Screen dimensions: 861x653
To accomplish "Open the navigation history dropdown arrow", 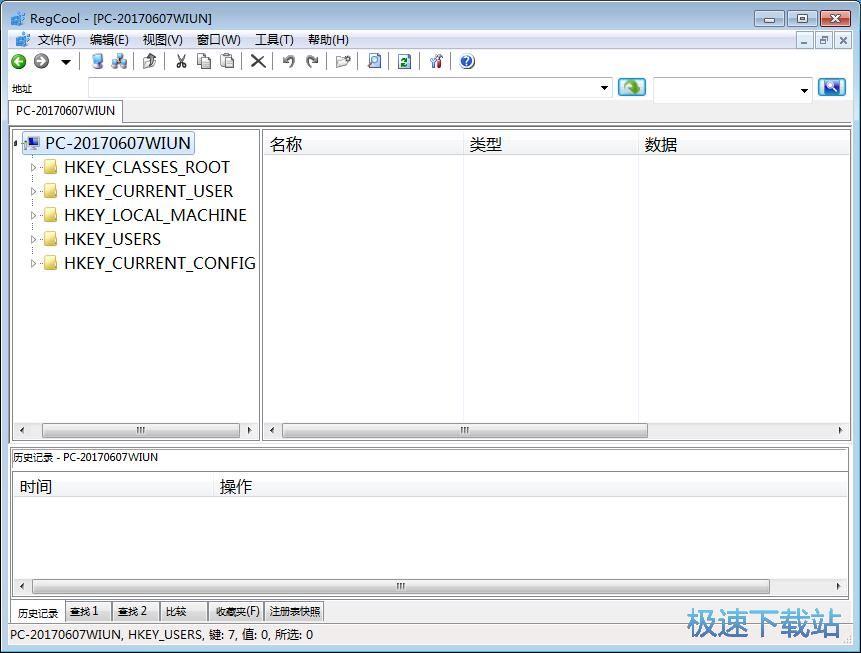I will 66,62.
